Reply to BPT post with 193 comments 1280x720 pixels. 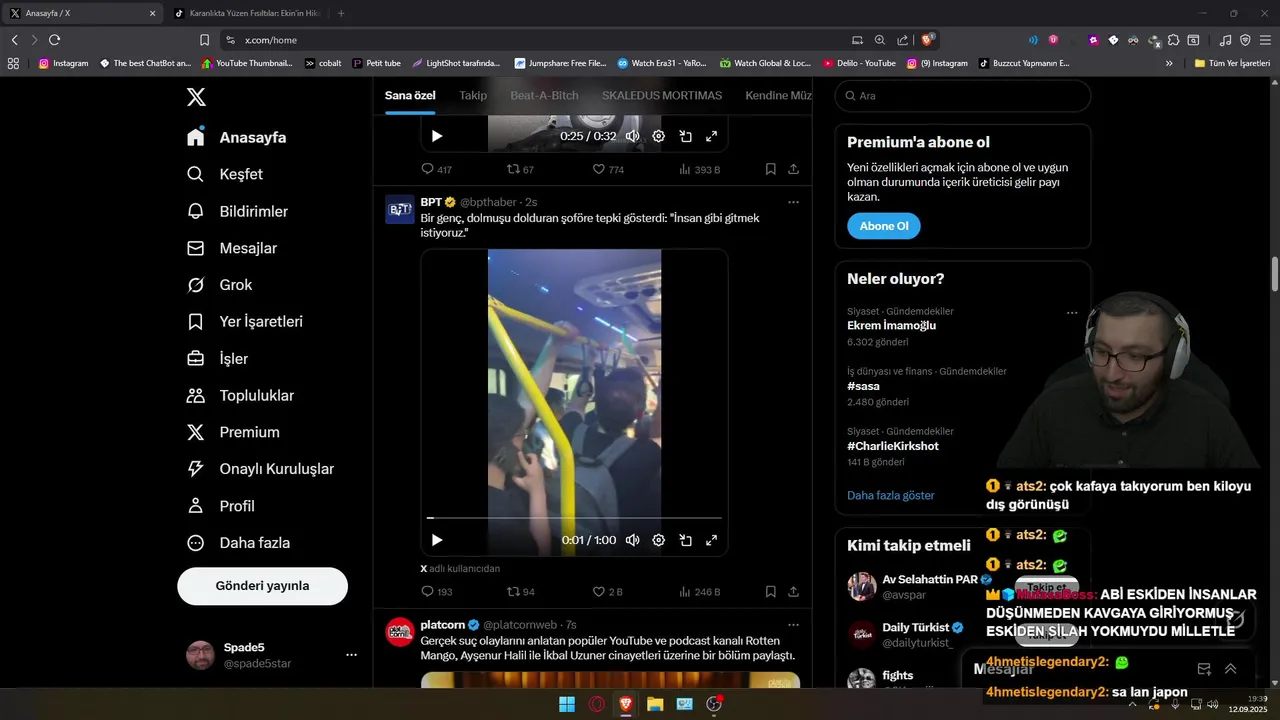[x=437, y=592]
